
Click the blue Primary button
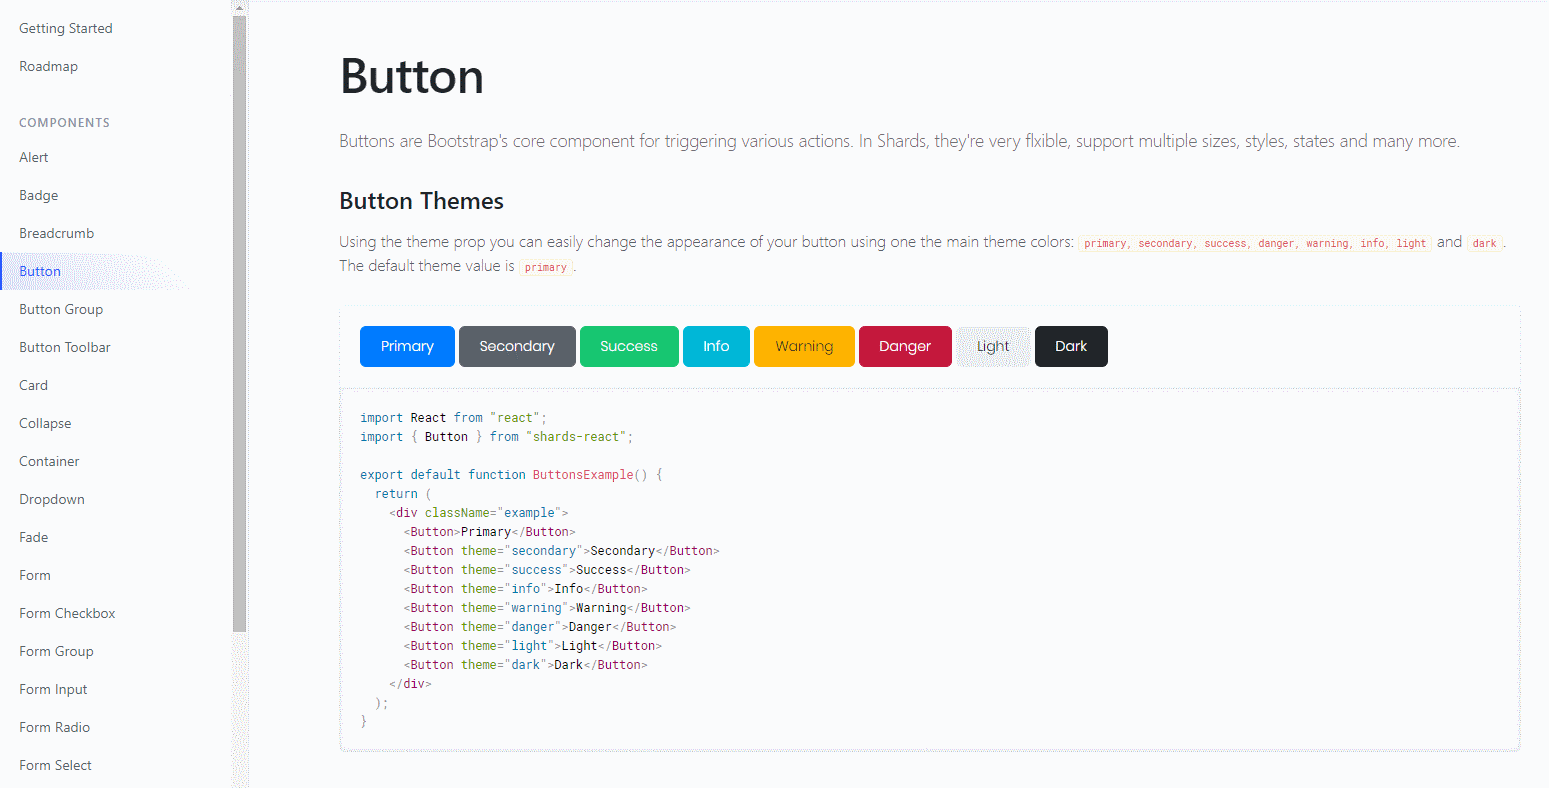point(407,346)
